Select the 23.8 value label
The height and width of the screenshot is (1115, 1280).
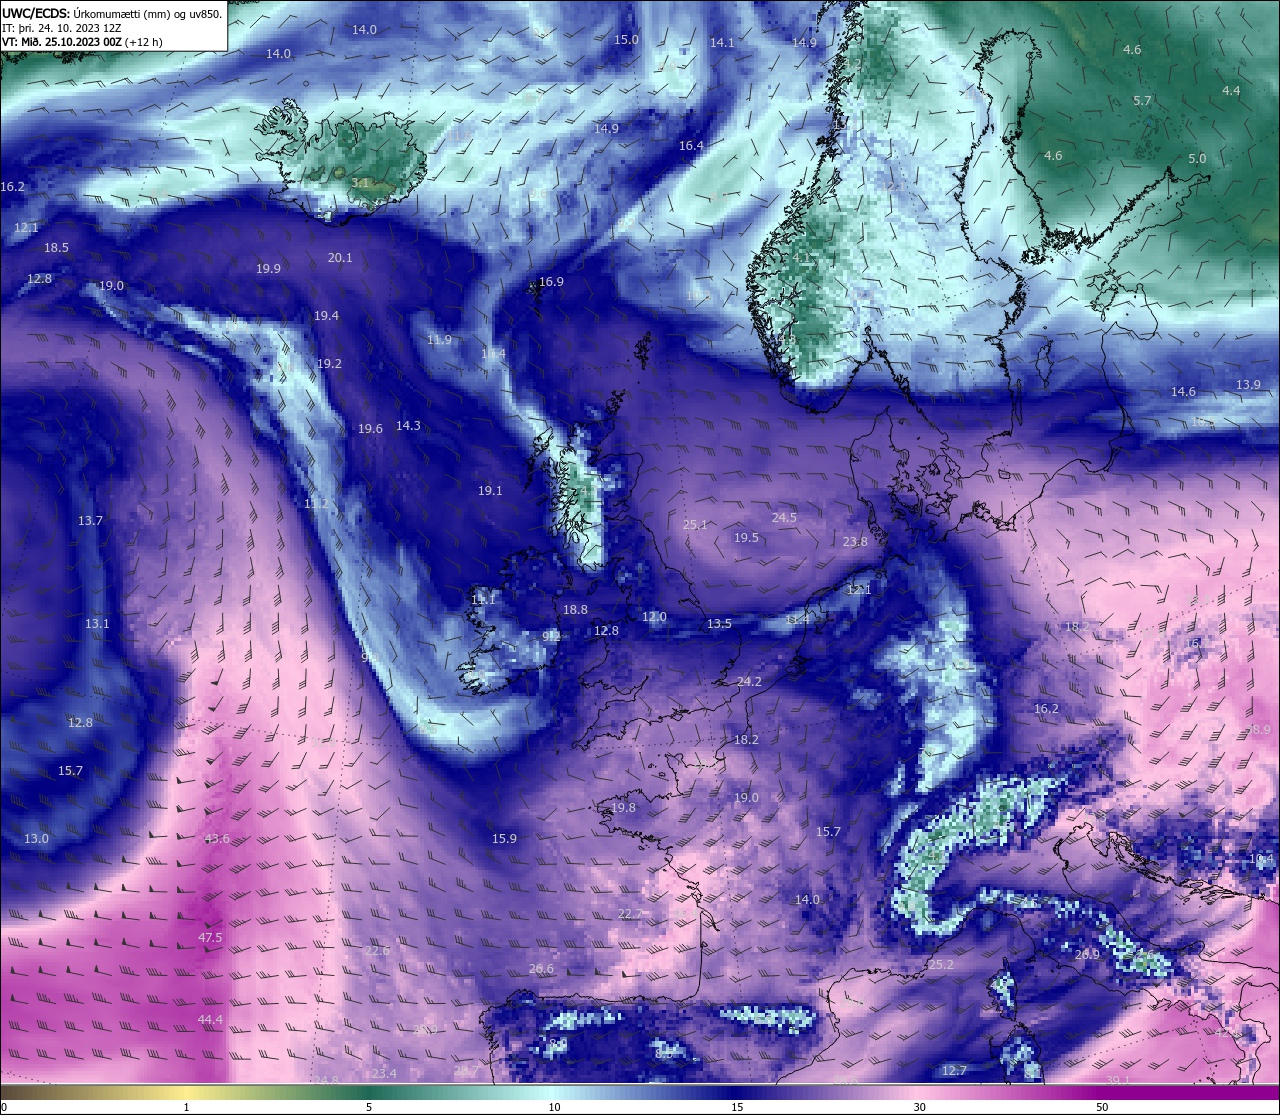click(x=855, y=542)
